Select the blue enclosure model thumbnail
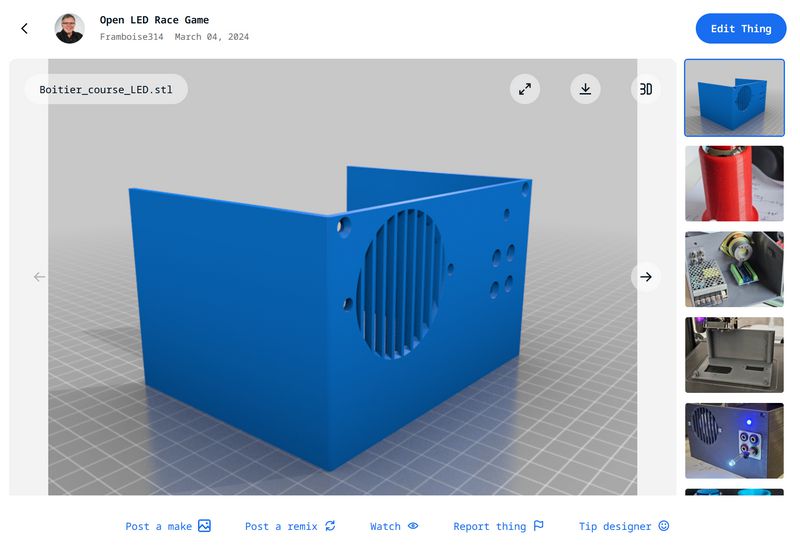Screen dimensions: 800x547 pyautogui.click(x=734, y=98)
